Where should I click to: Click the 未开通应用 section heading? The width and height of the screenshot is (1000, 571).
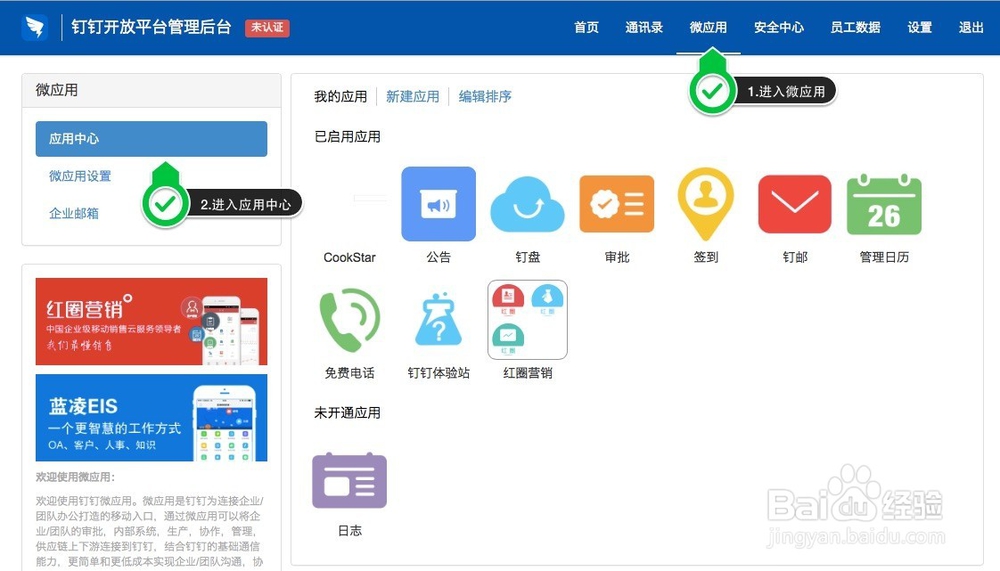347,413
